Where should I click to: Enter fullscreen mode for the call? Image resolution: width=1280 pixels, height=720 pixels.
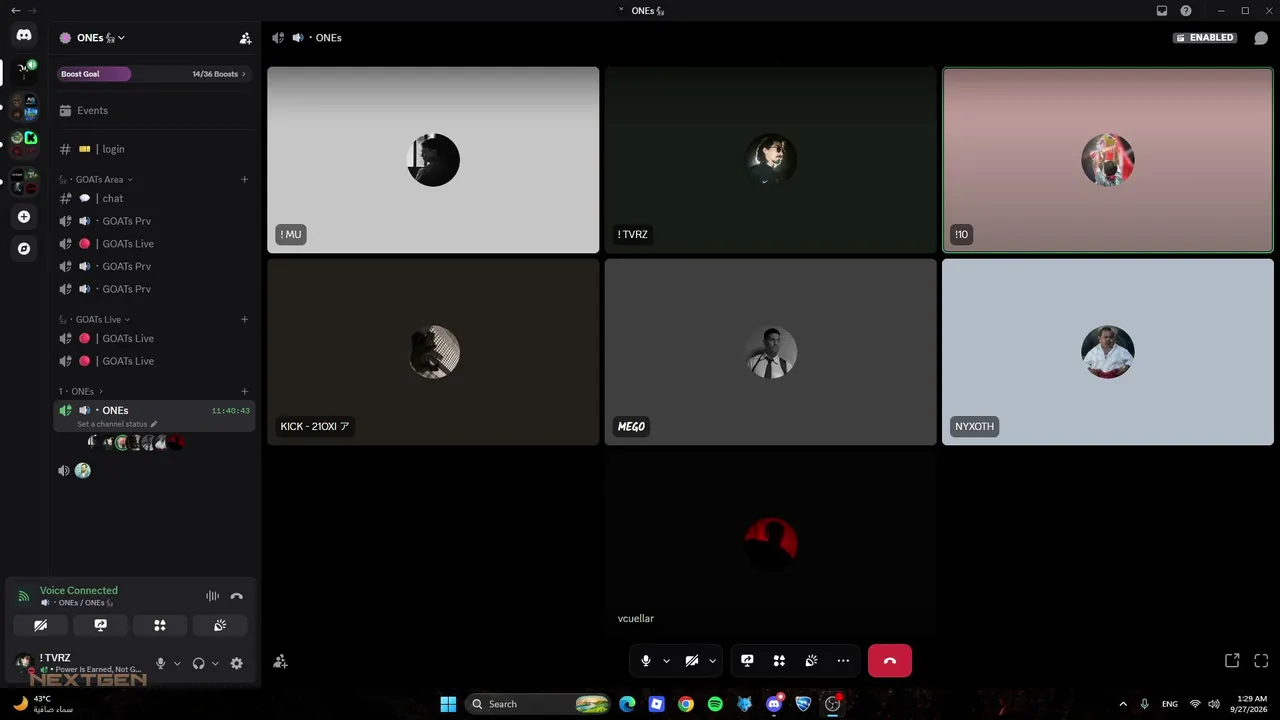(1261, 661)
